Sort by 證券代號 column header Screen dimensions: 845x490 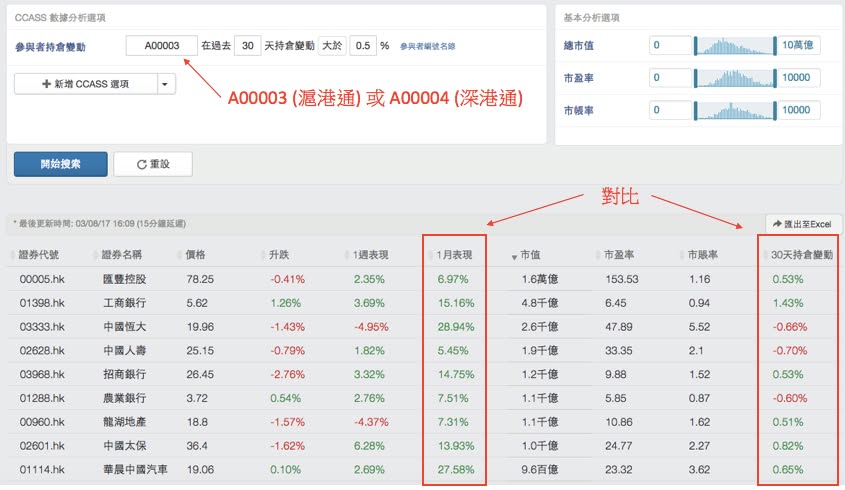tap(38, 255)
